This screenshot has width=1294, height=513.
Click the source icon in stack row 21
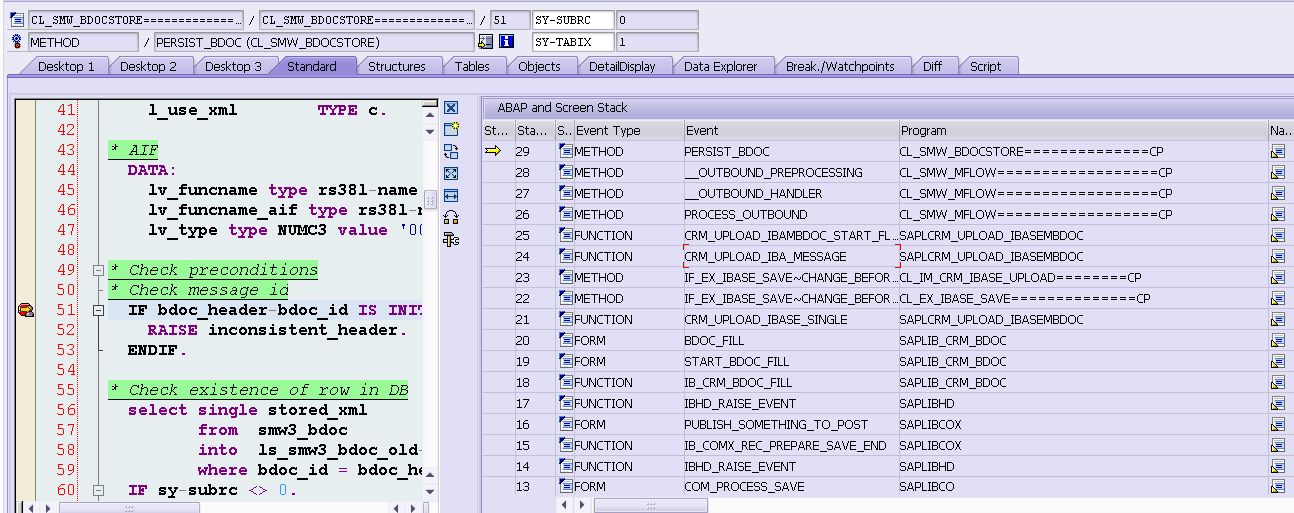point(565,319)
